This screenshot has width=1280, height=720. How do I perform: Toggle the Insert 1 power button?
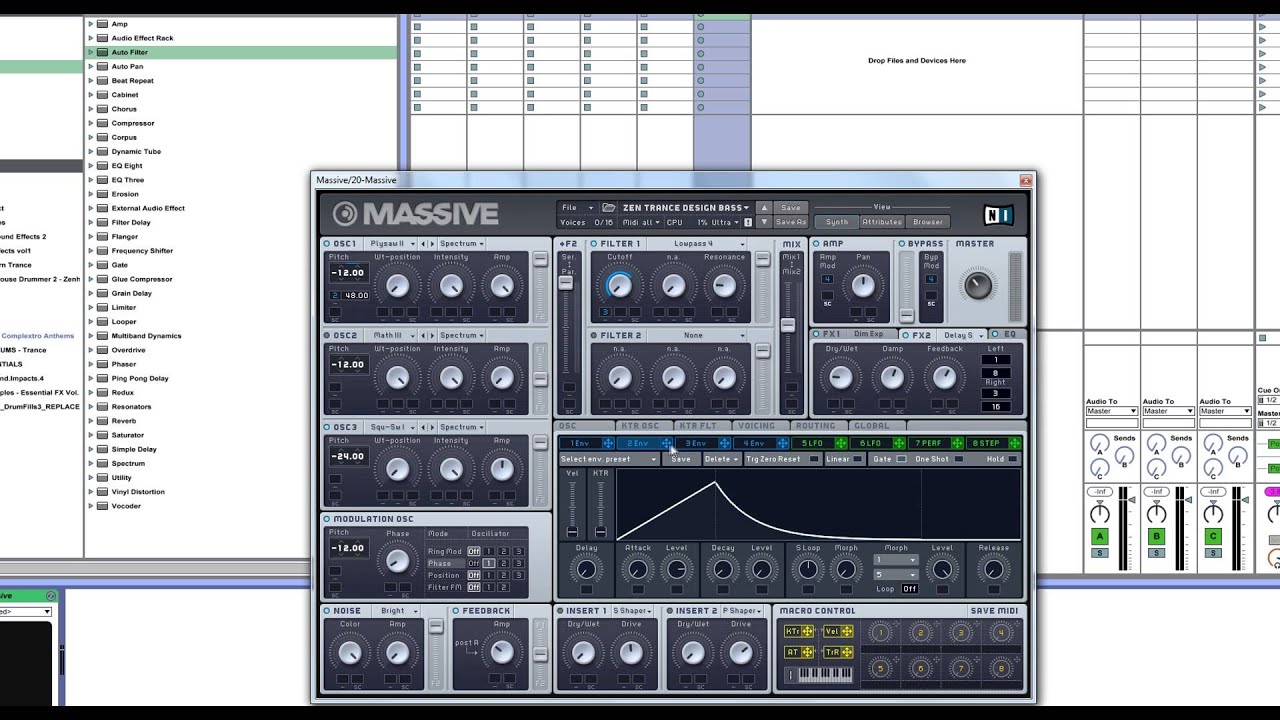[x=560, y=610]
